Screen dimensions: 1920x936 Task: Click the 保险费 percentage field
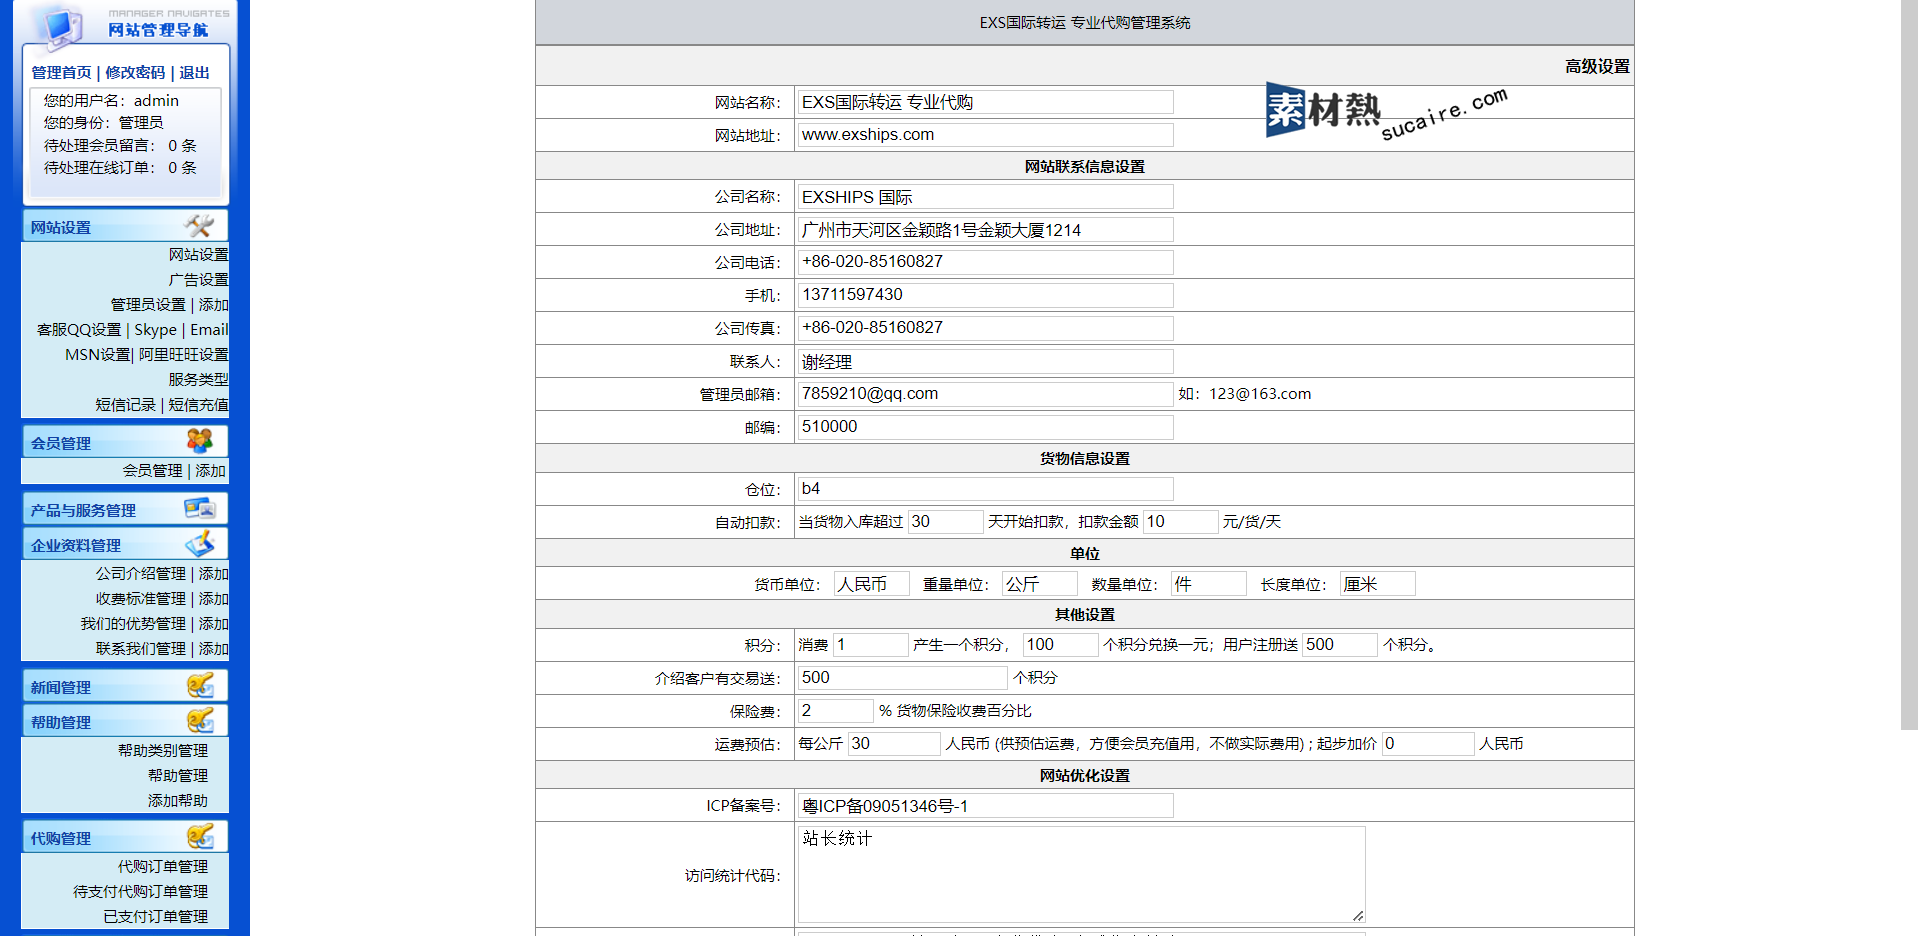(x=835, y=711)
